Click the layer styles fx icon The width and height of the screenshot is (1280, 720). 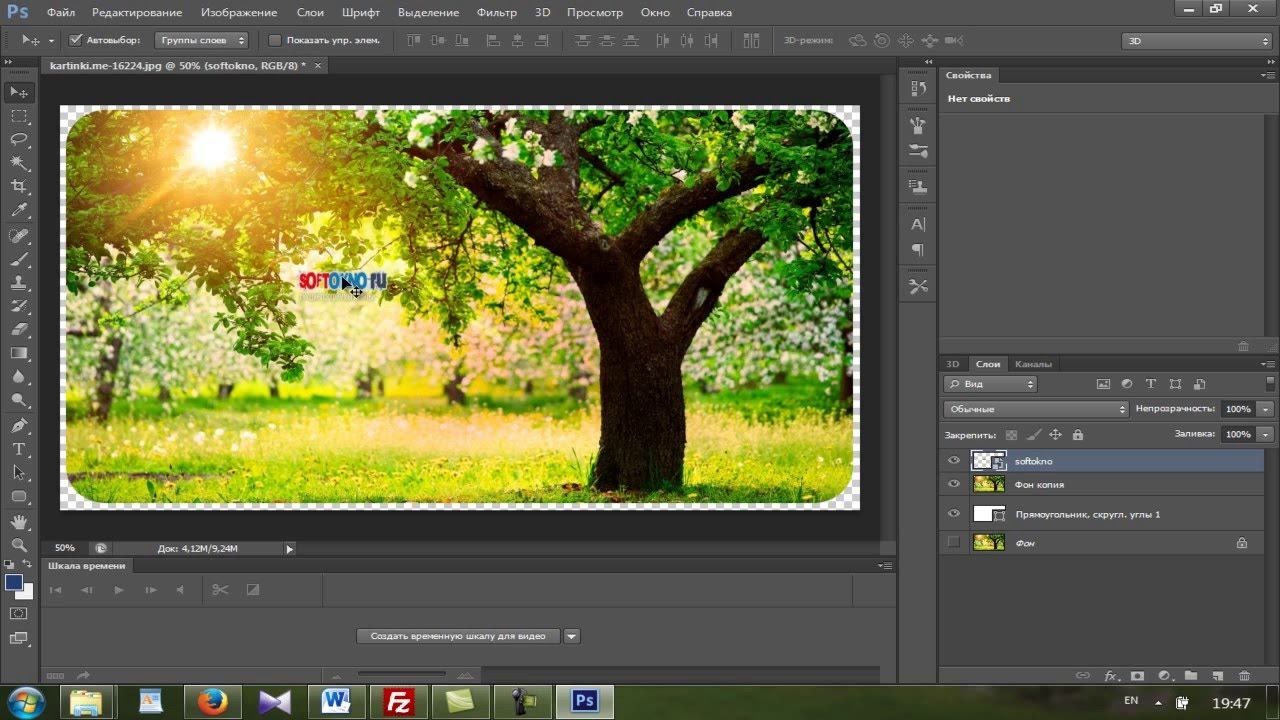tap(1110, 676)
